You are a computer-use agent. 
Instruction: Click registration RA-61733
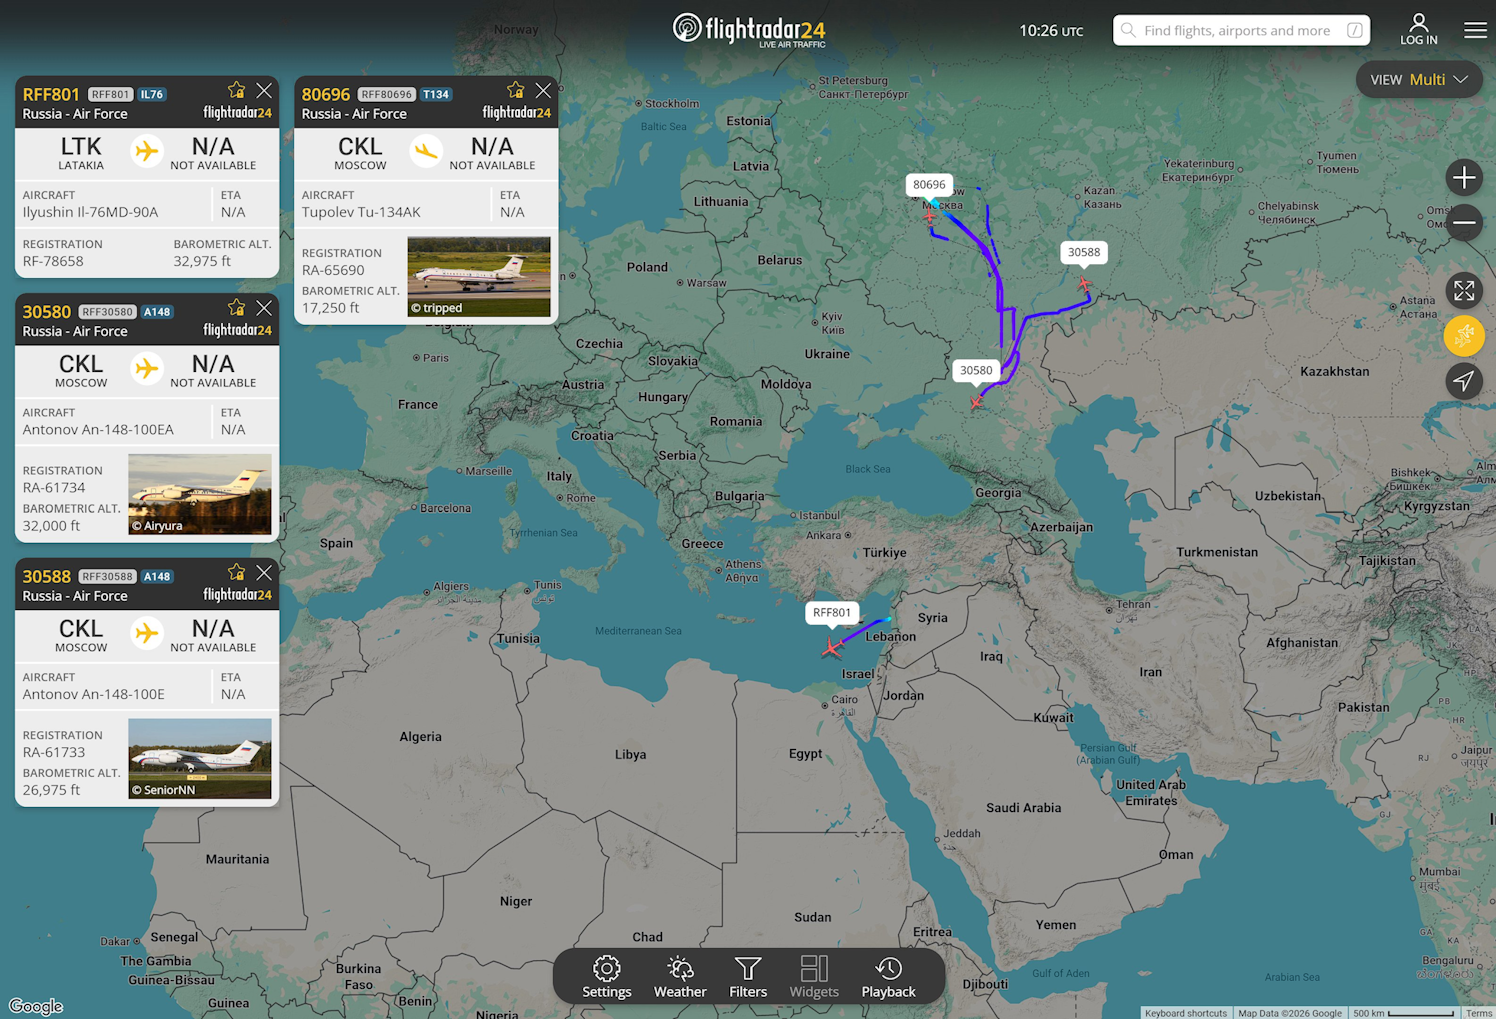click(x=54, y=753)
